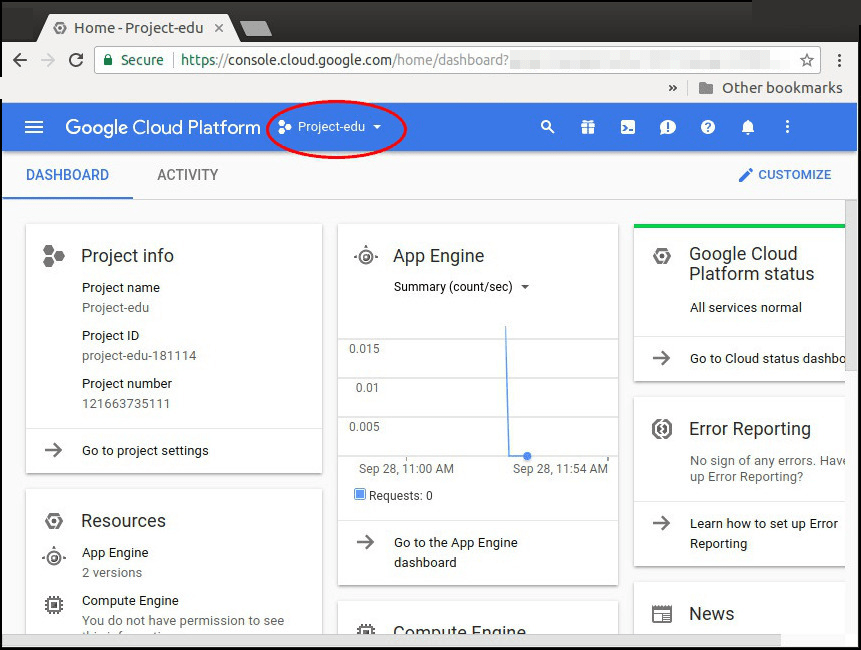This screenshot has width=861, height=650.
Task: Open the blue header three-dot menu
Action: tap(787, 127)
